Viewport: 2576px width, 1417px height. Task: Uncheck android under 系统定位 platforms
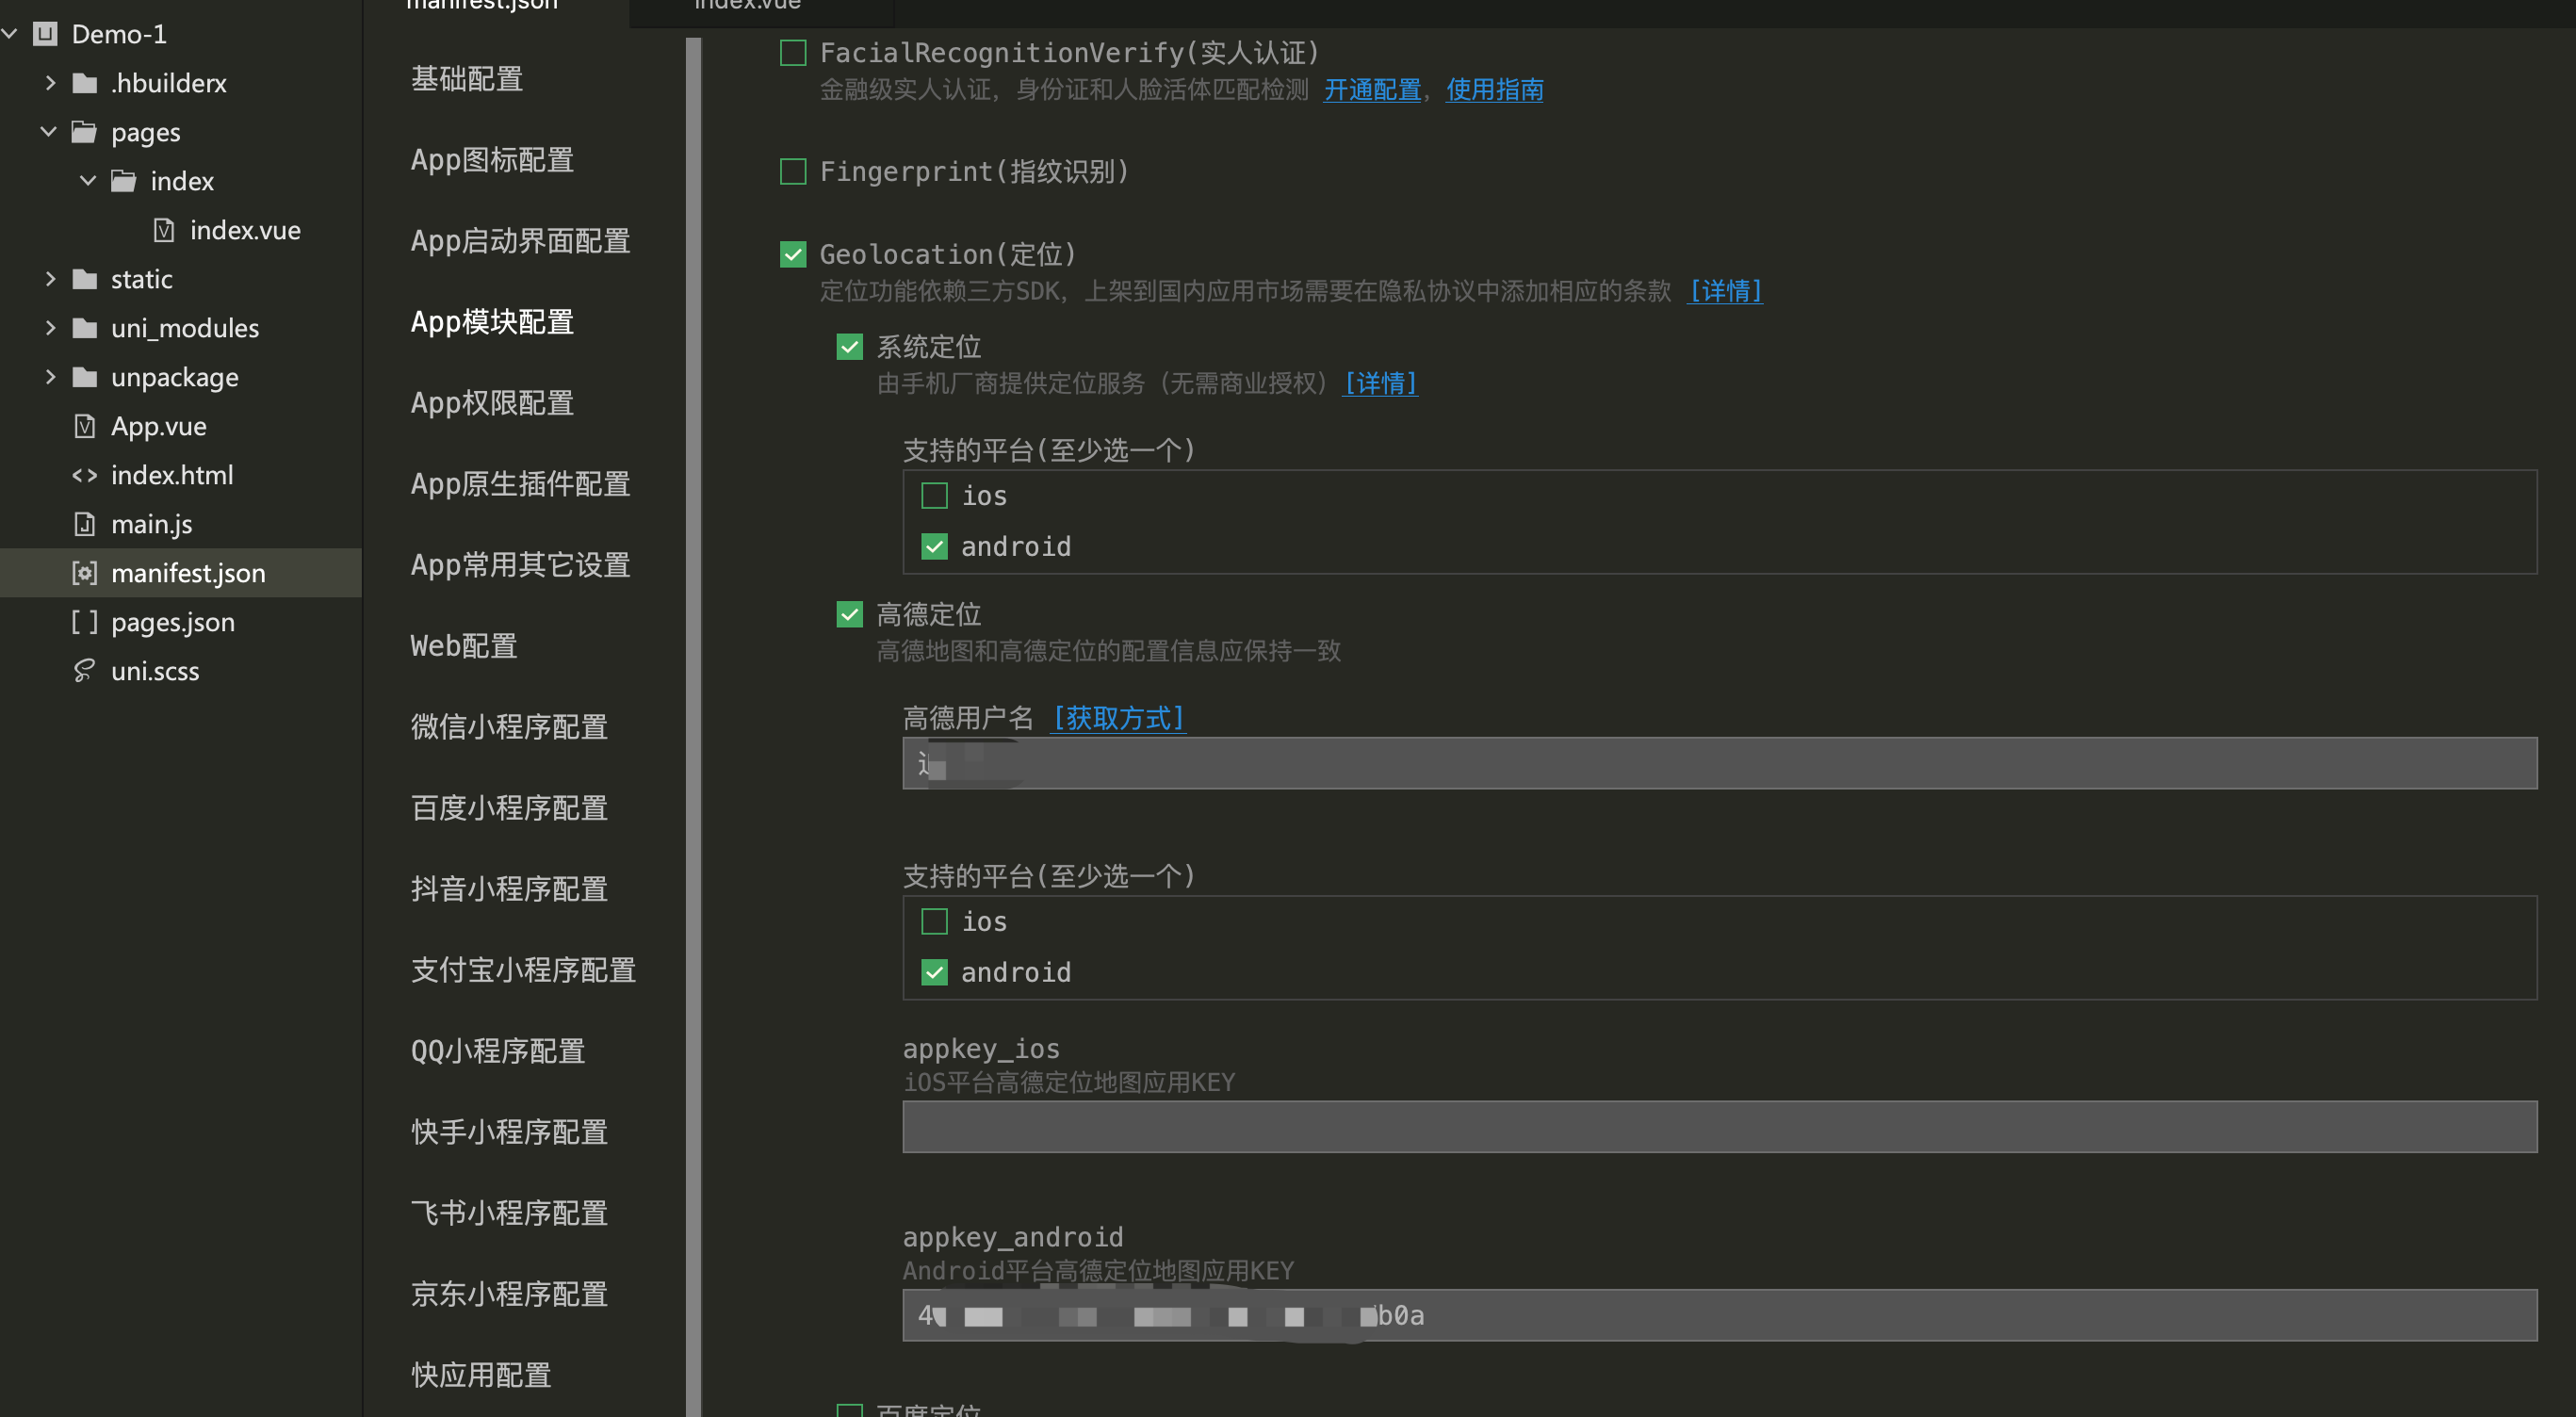(935, 547)
